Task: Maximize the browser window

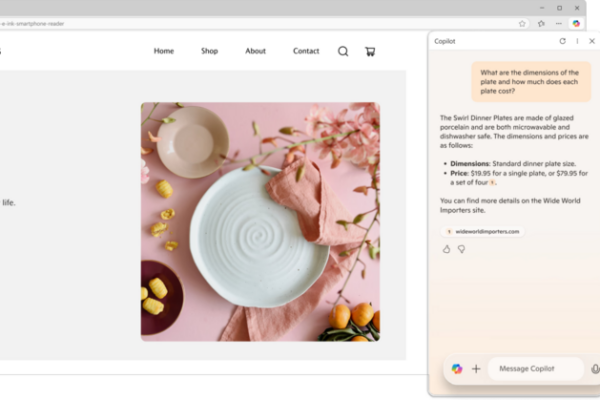Action: 559,8
